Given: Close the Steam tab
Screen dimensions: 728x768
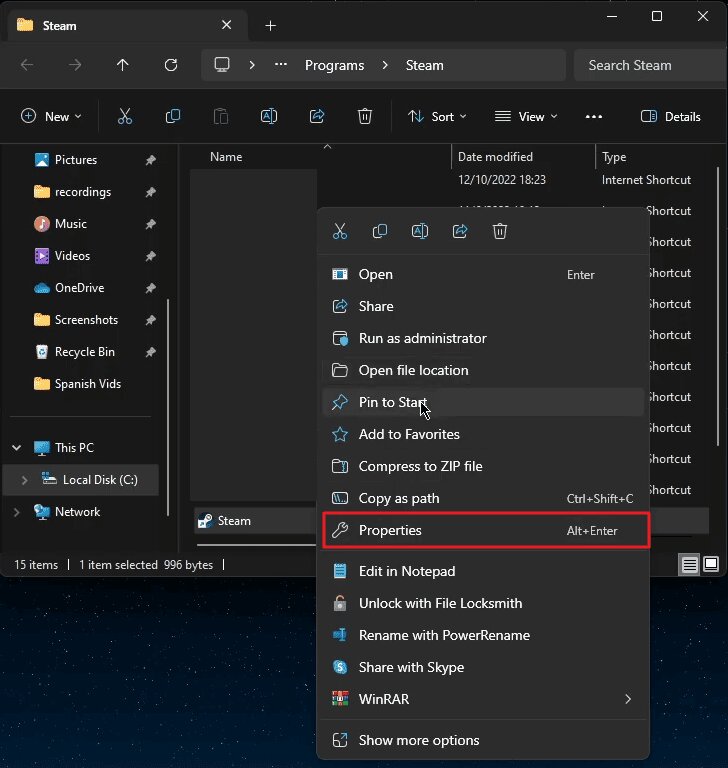Looking at the screenshot, I should pos(226,25).
